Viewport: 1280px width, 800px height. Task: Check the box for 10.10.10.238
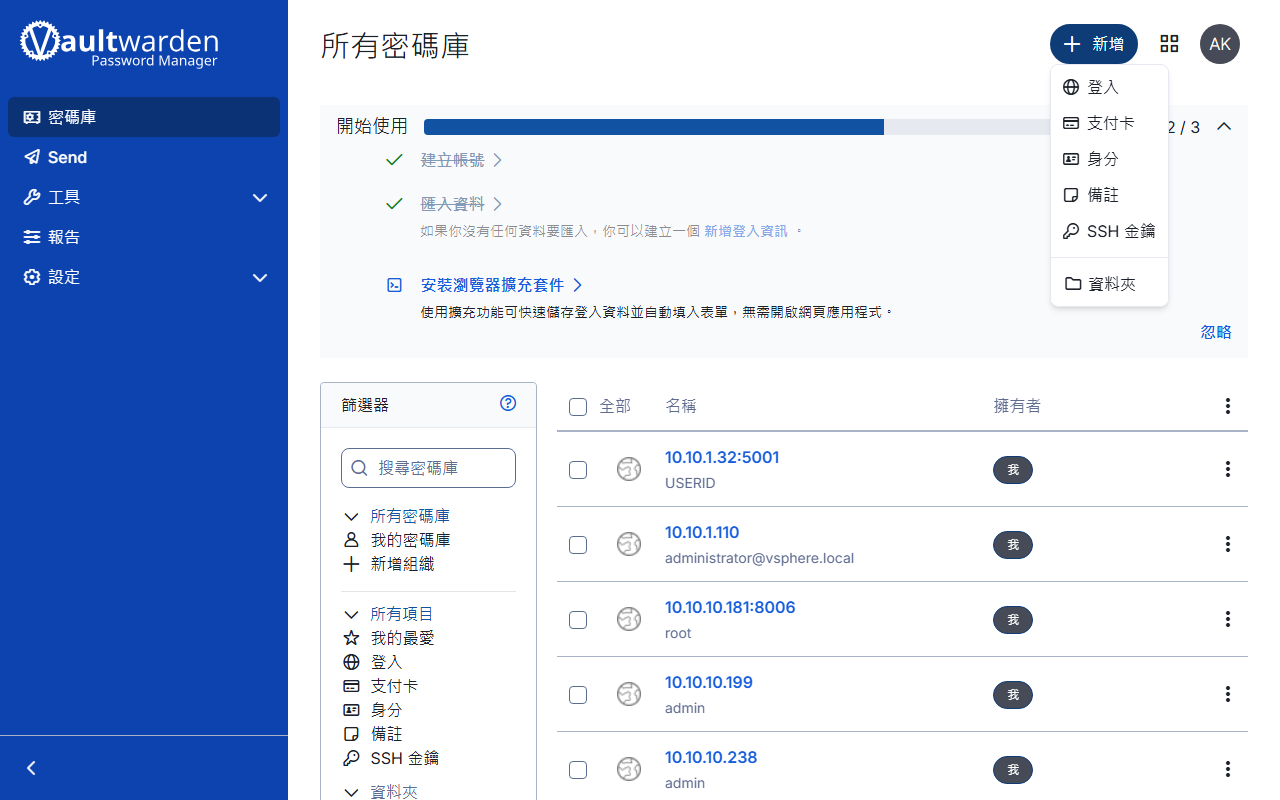point(578,770)
